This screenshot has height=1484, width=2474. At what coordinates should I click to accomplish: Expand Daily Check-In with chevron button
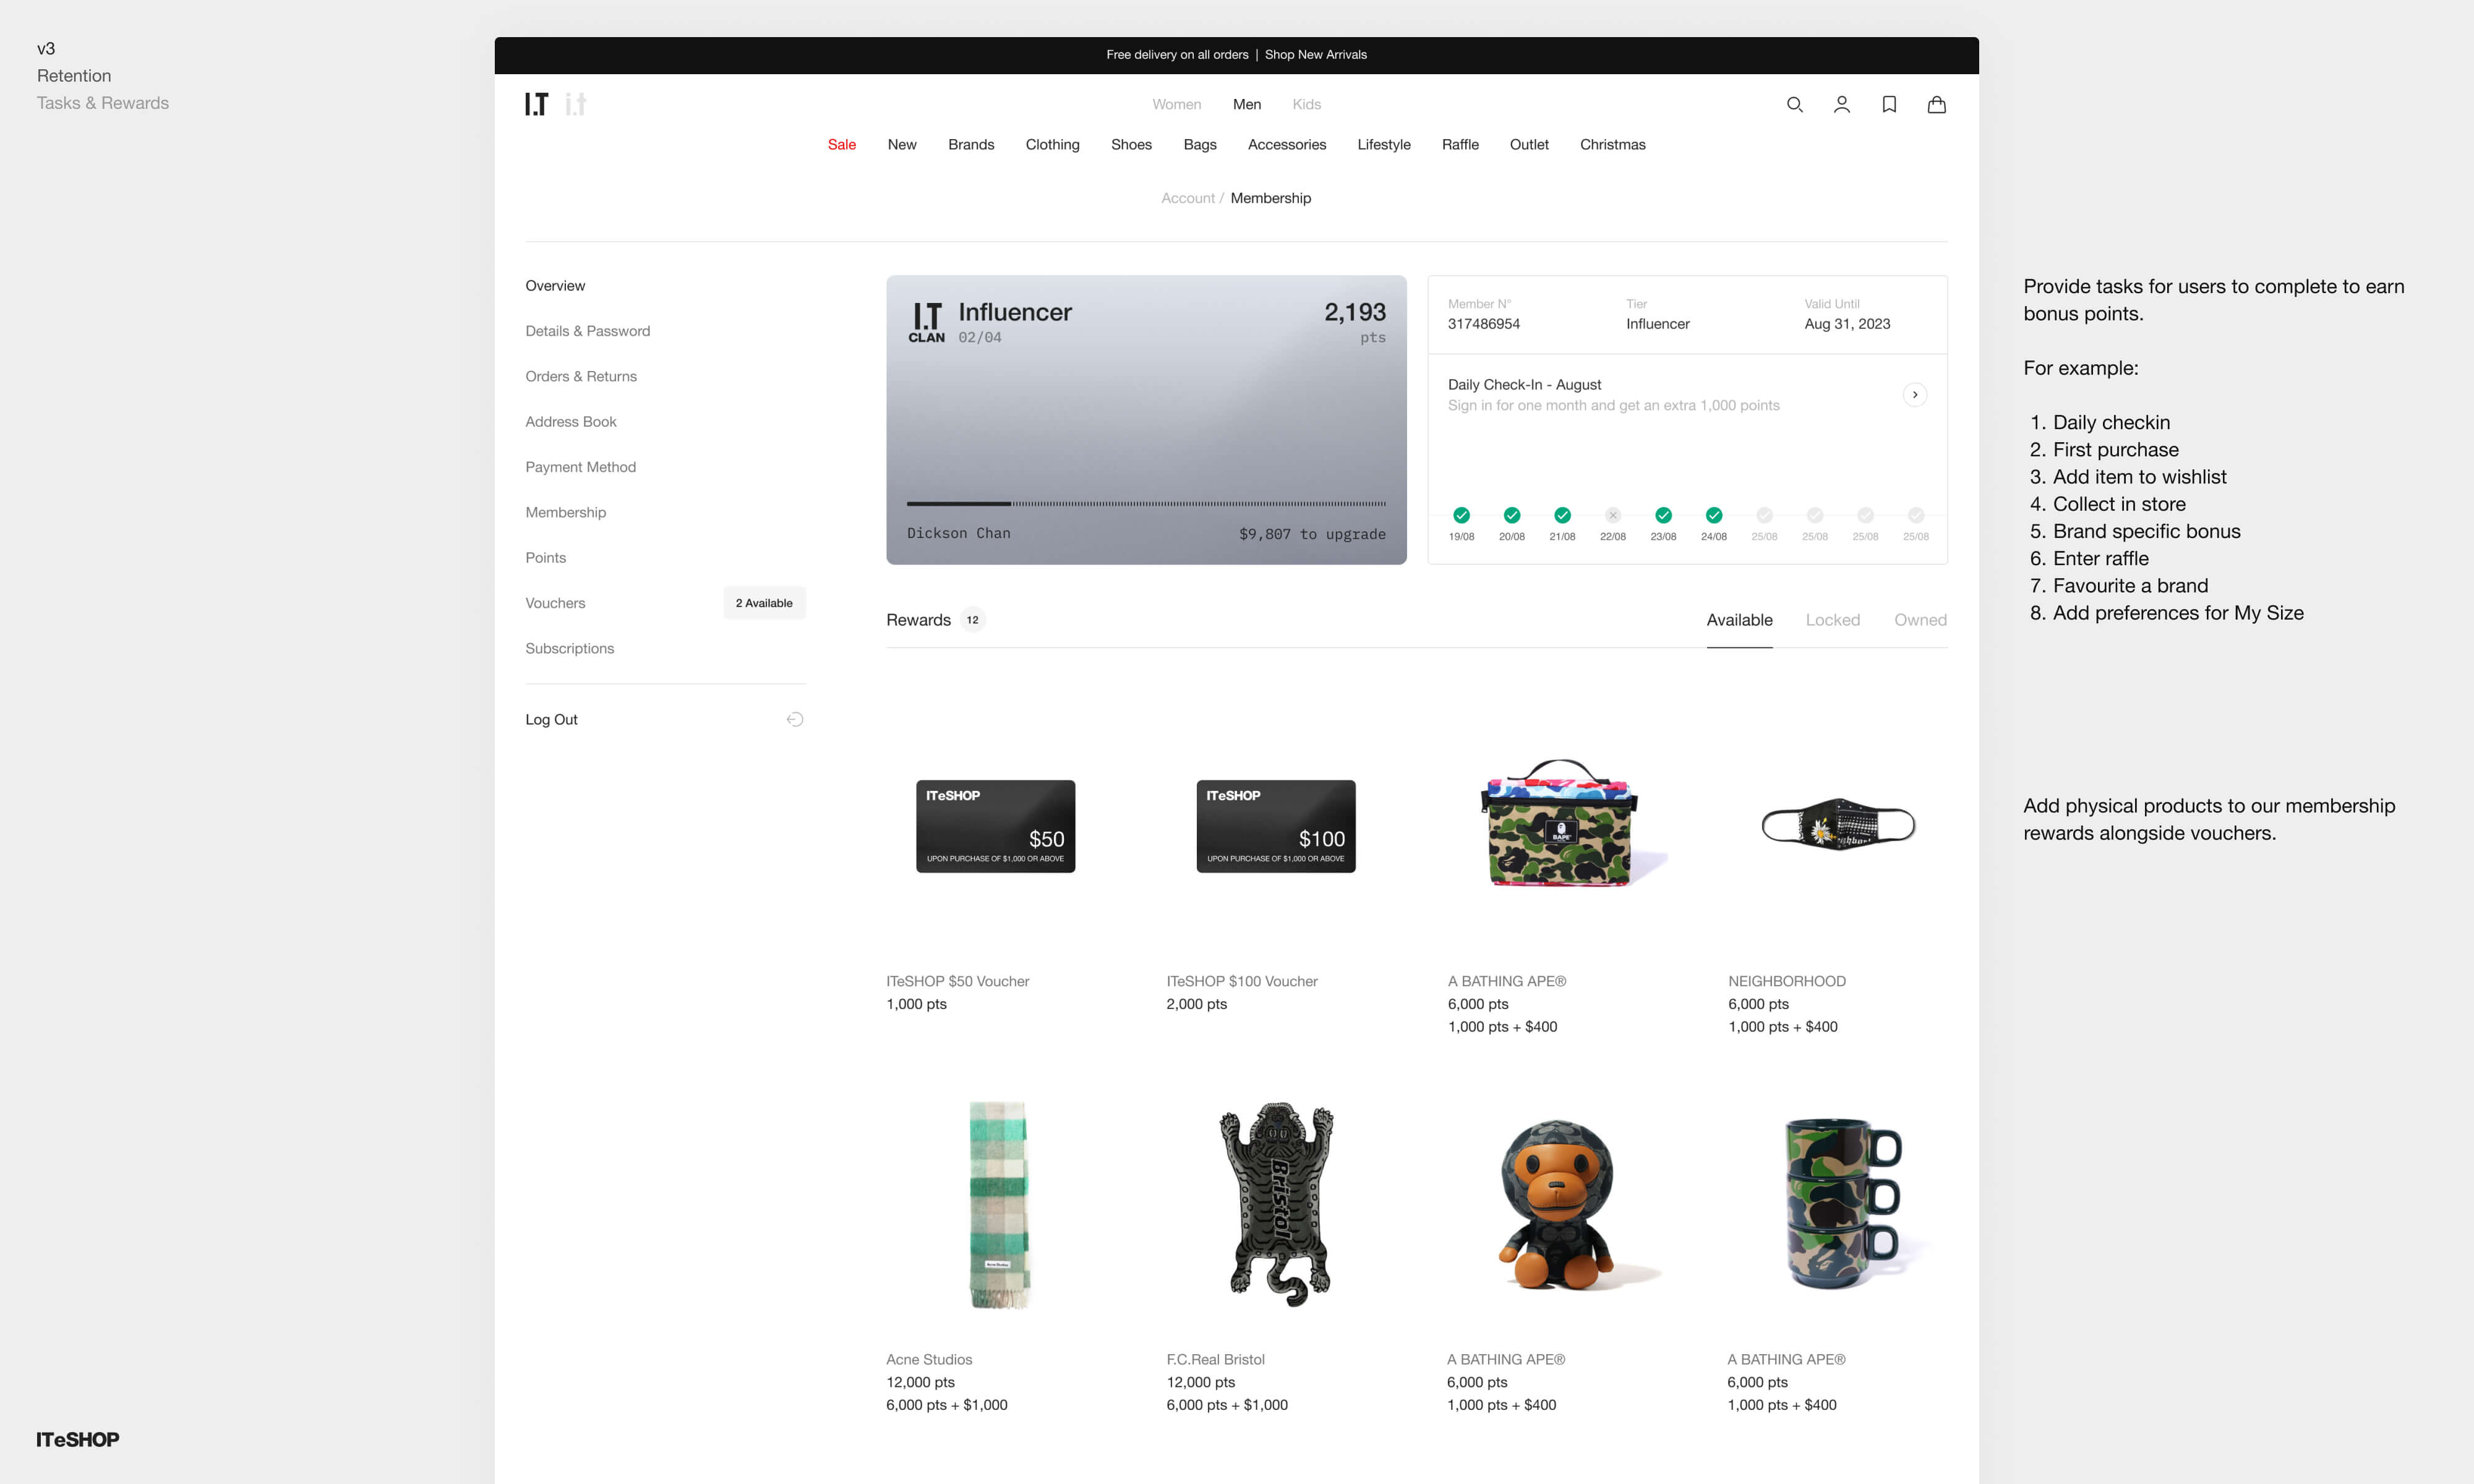tap(1914, 394)
